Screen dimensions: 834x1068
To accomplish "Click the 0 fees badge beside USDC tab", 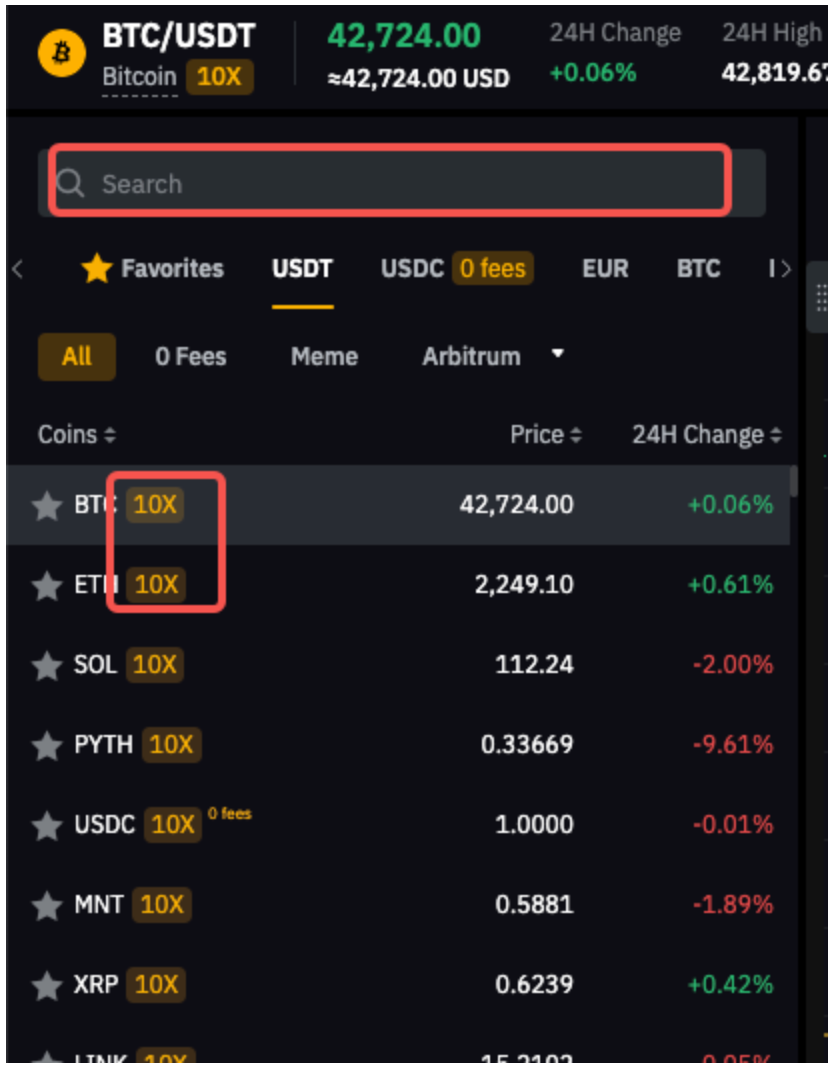I will pos(493,269).
